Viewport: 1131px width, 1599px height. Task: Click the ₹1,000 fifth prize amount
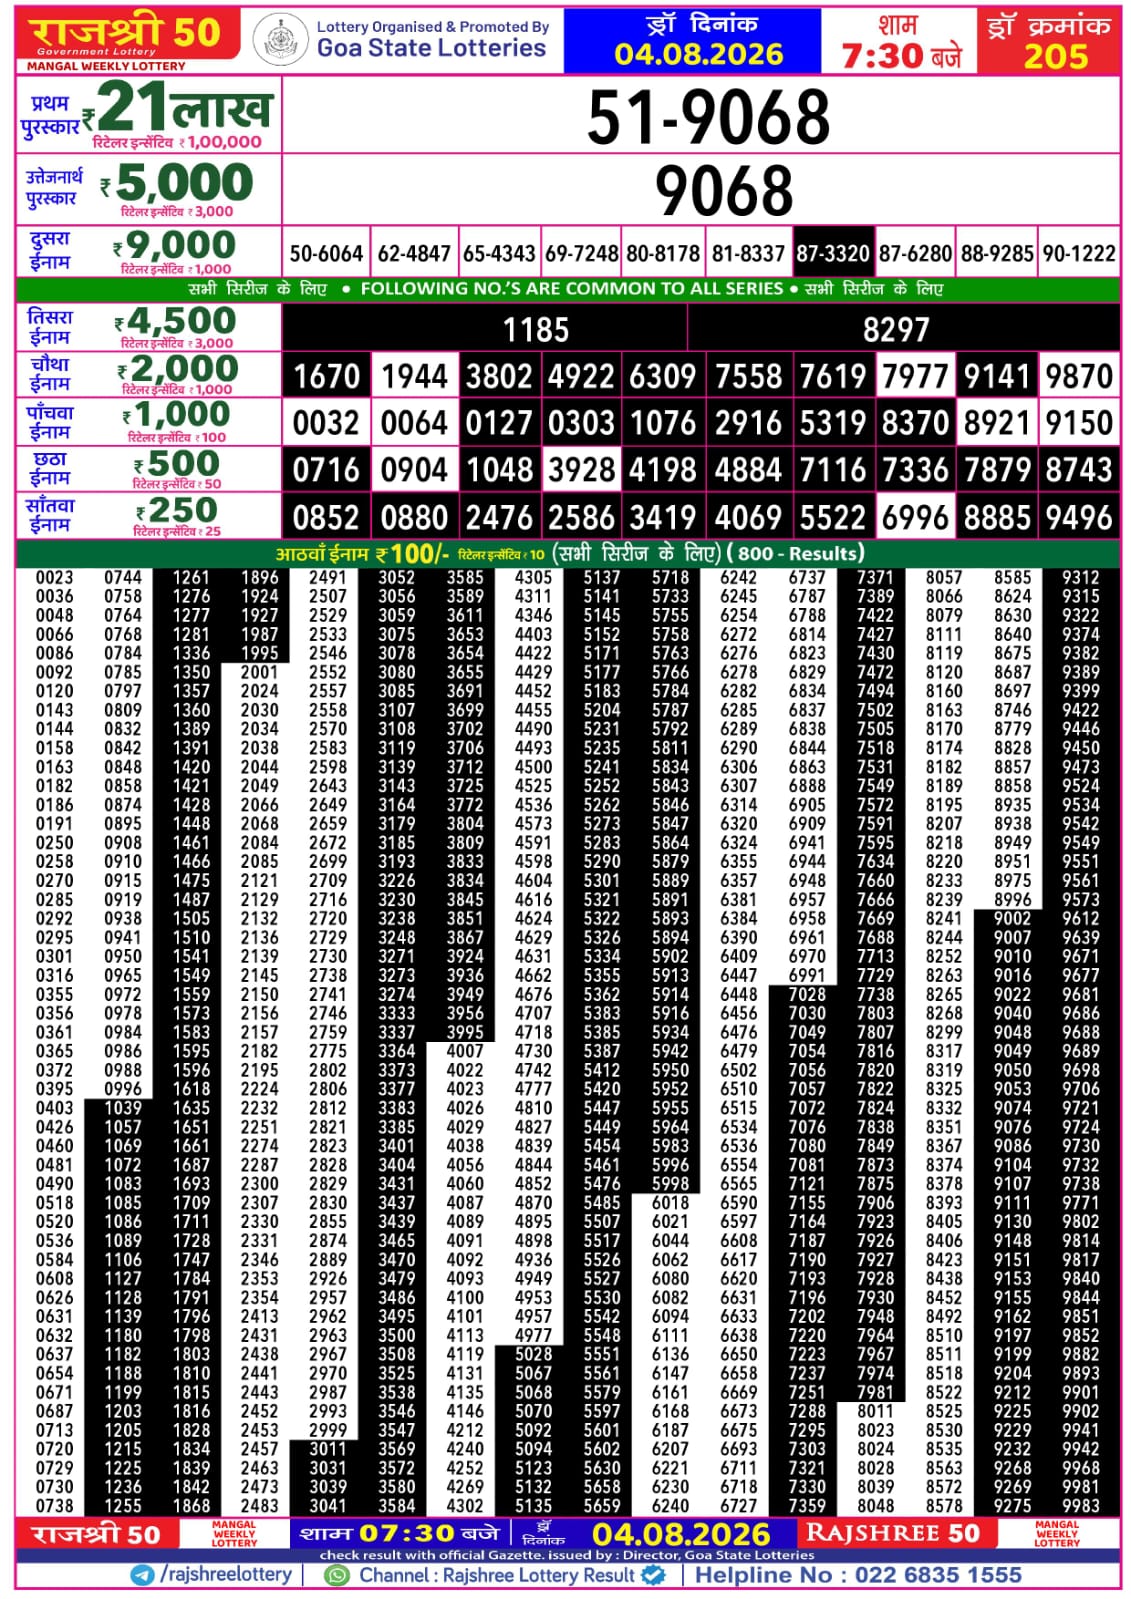(176, 414)
